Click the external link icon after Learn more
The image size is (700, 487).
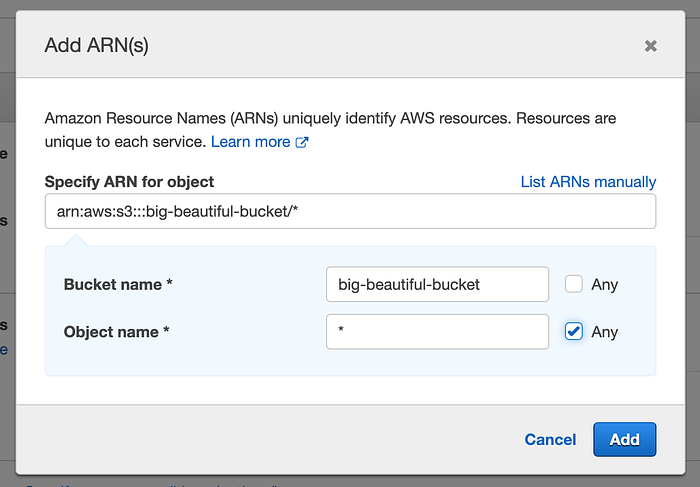(302, 142)
